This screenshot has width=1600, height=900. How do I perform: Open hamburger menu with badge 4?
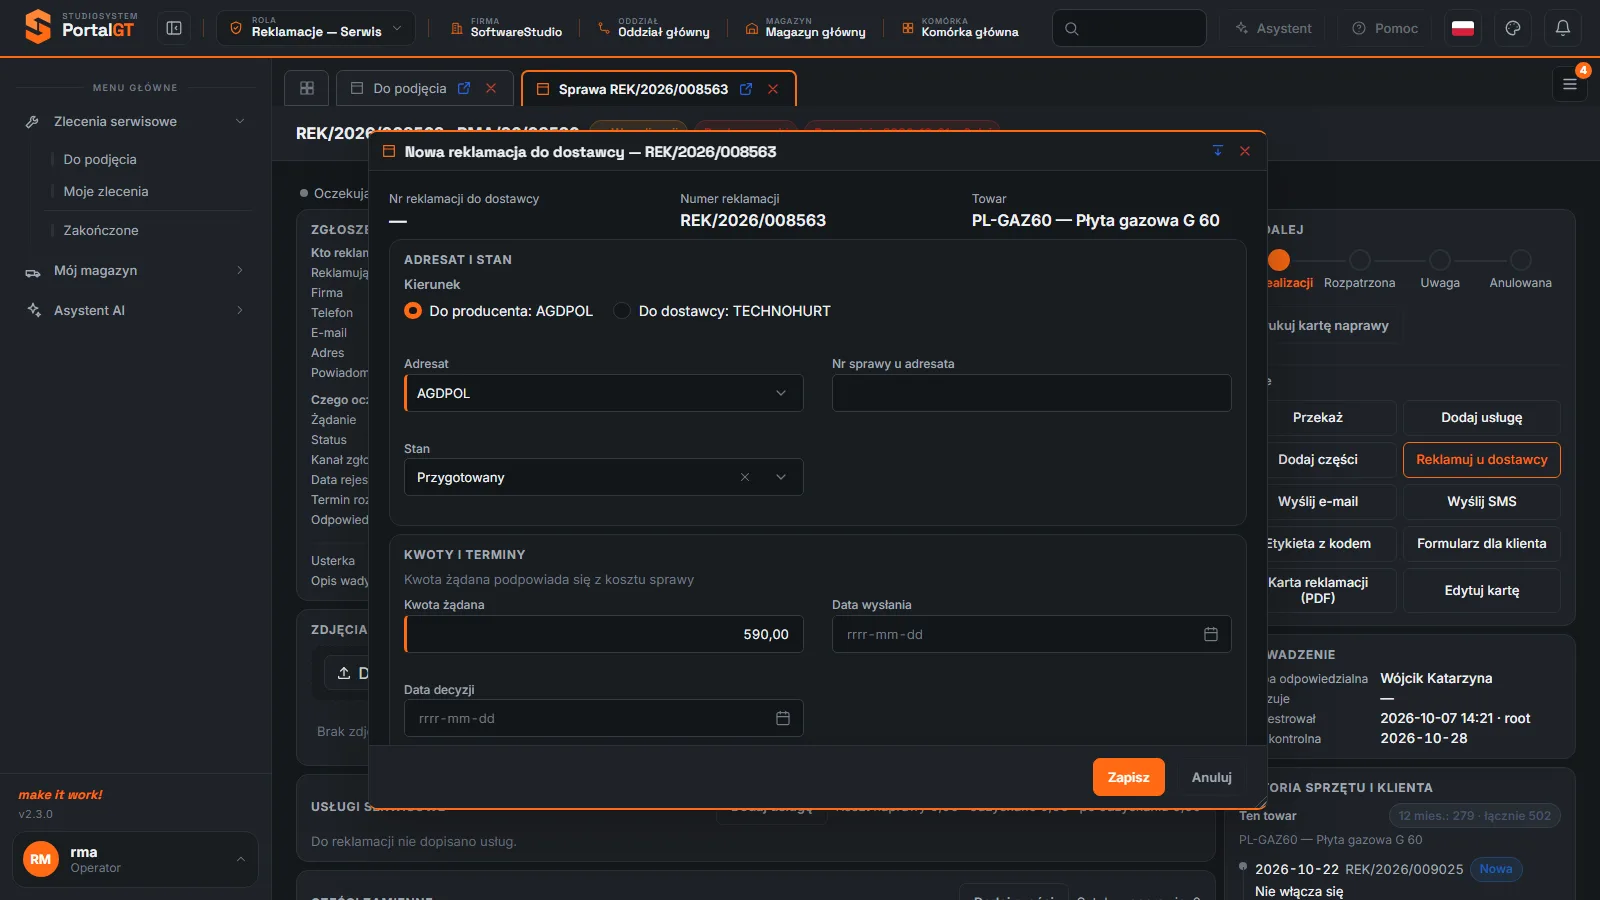1570,84
